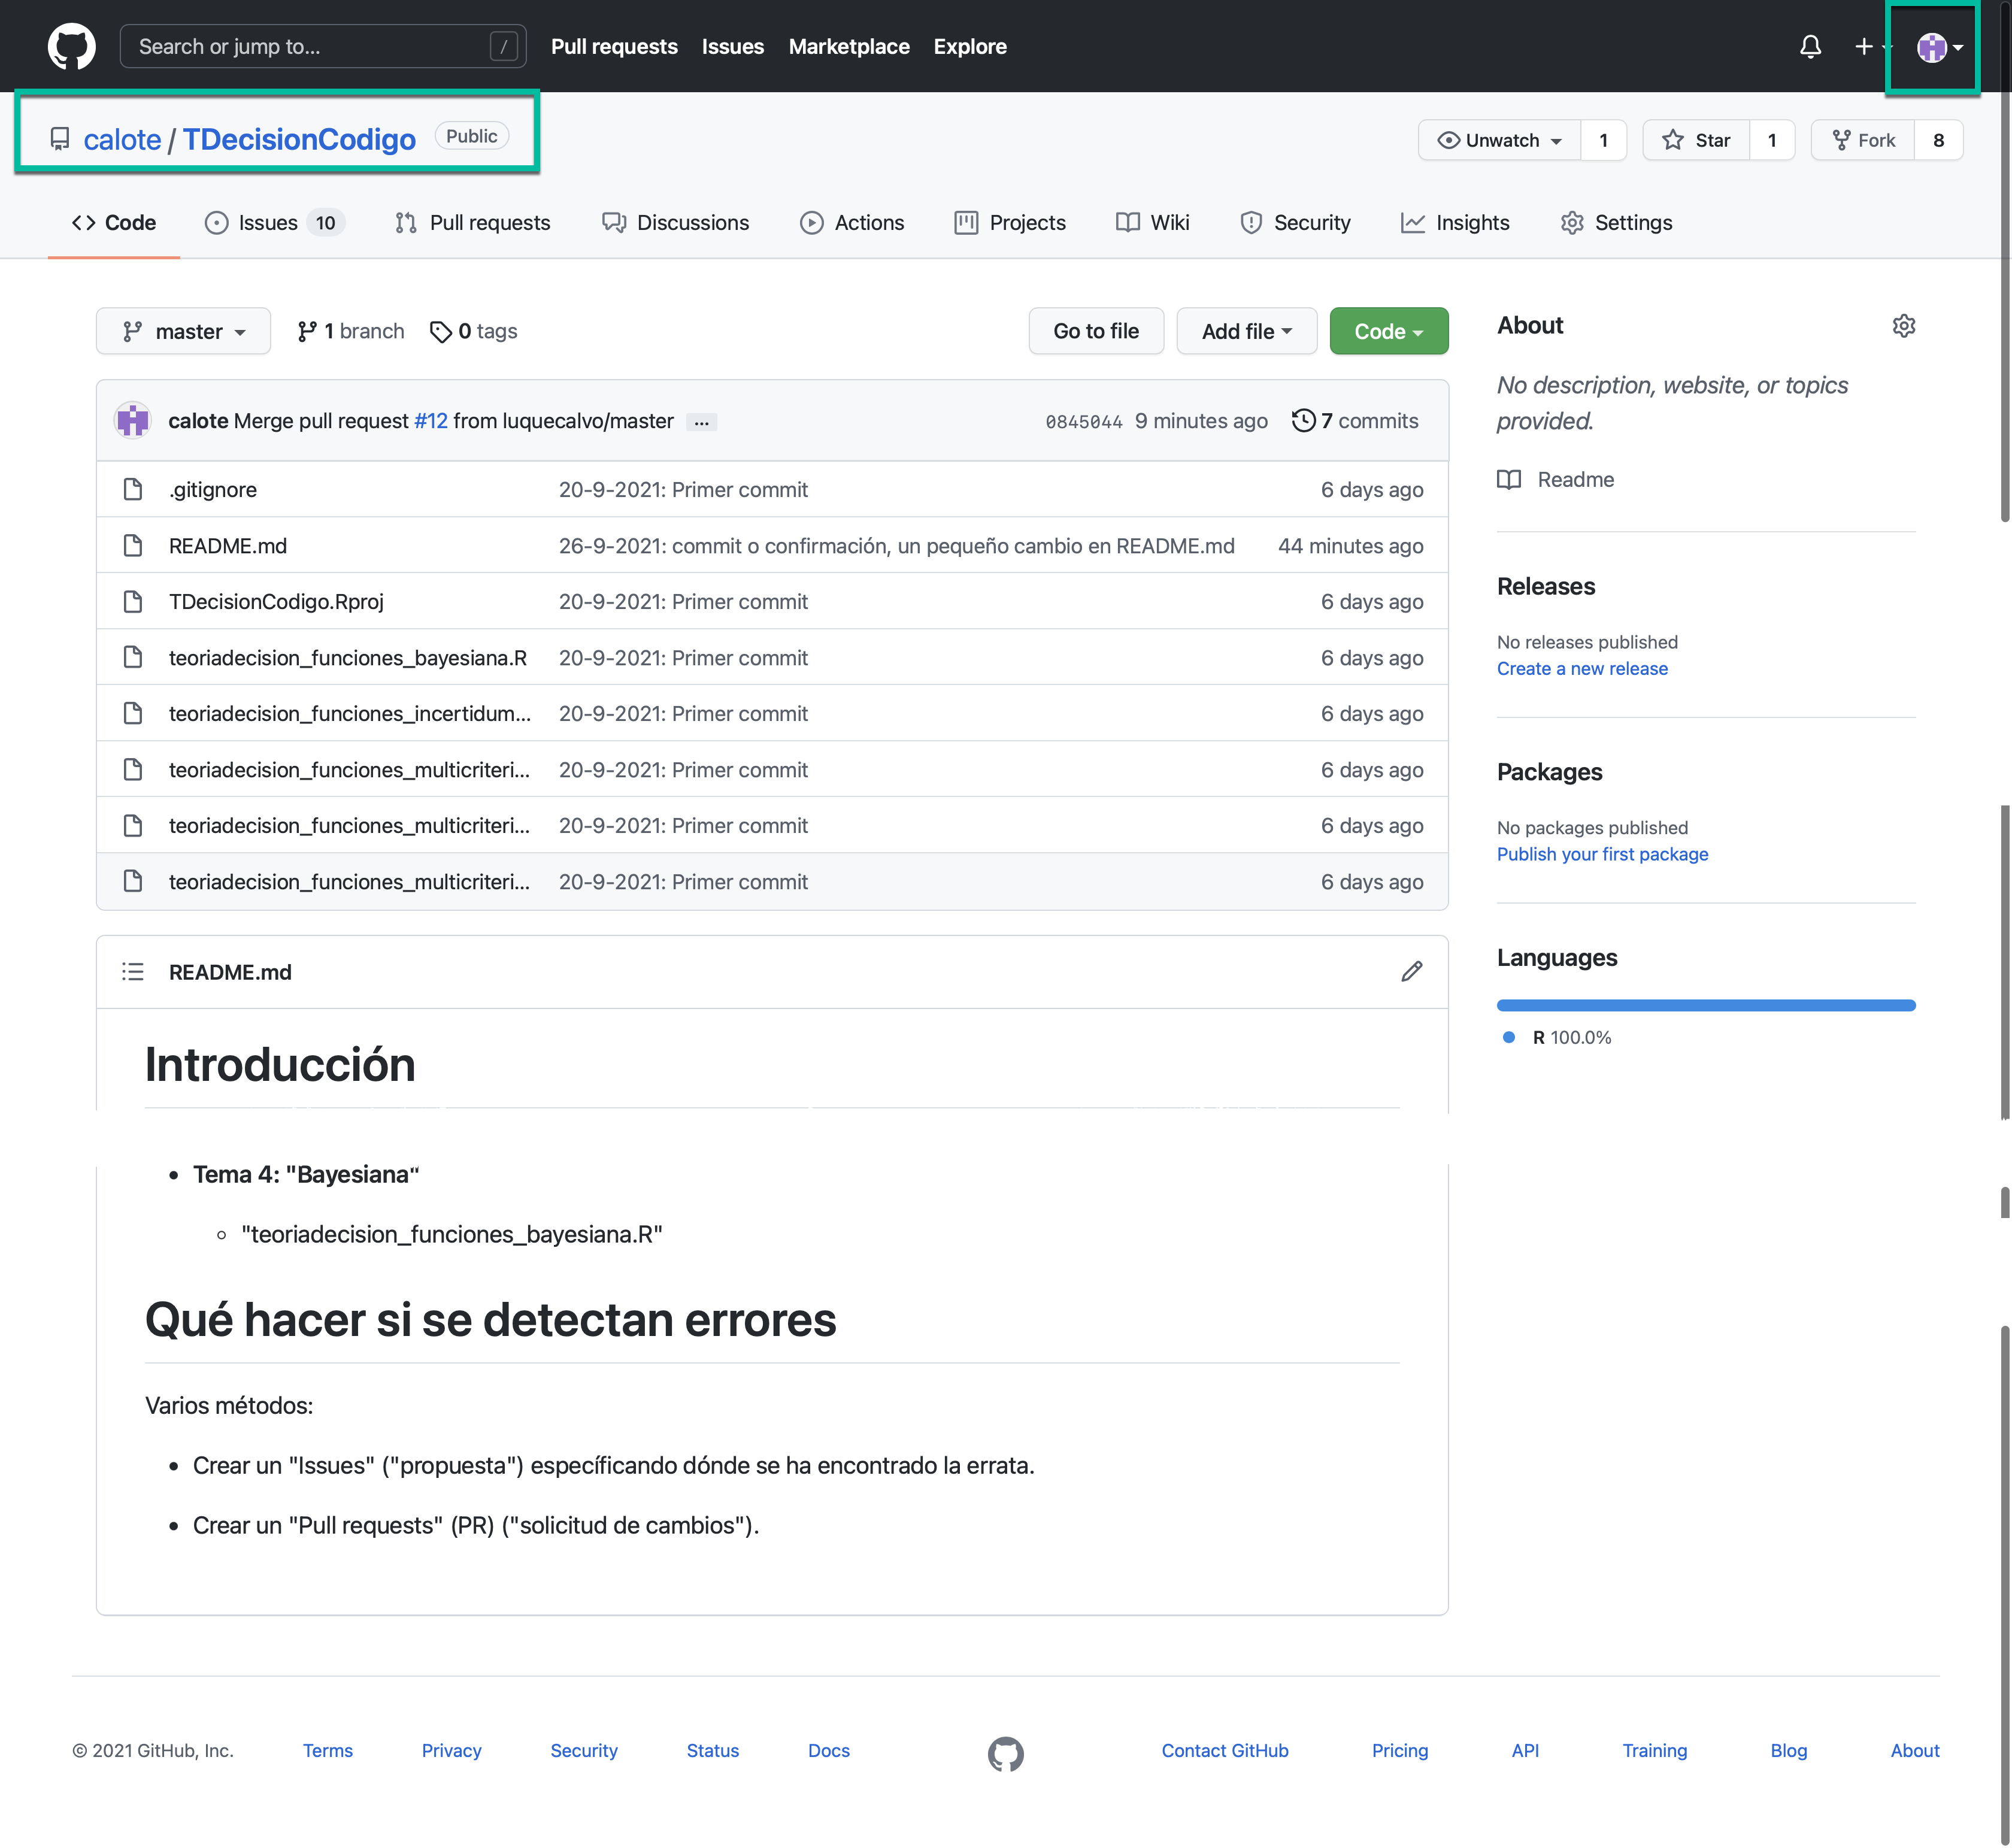
Task: Click Go to file button
Action: point(1096,331)
